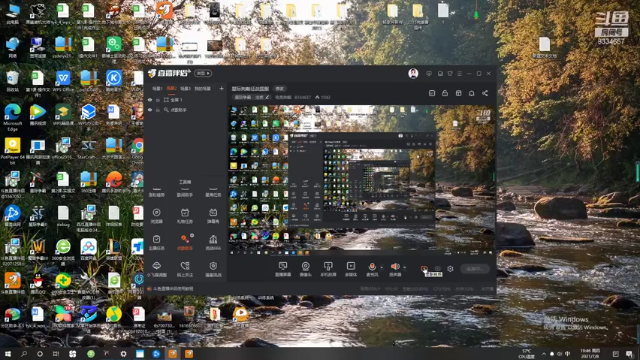Click the share icon near title
This screenshot has width=640, height=360.
click(x=485, y=93)
